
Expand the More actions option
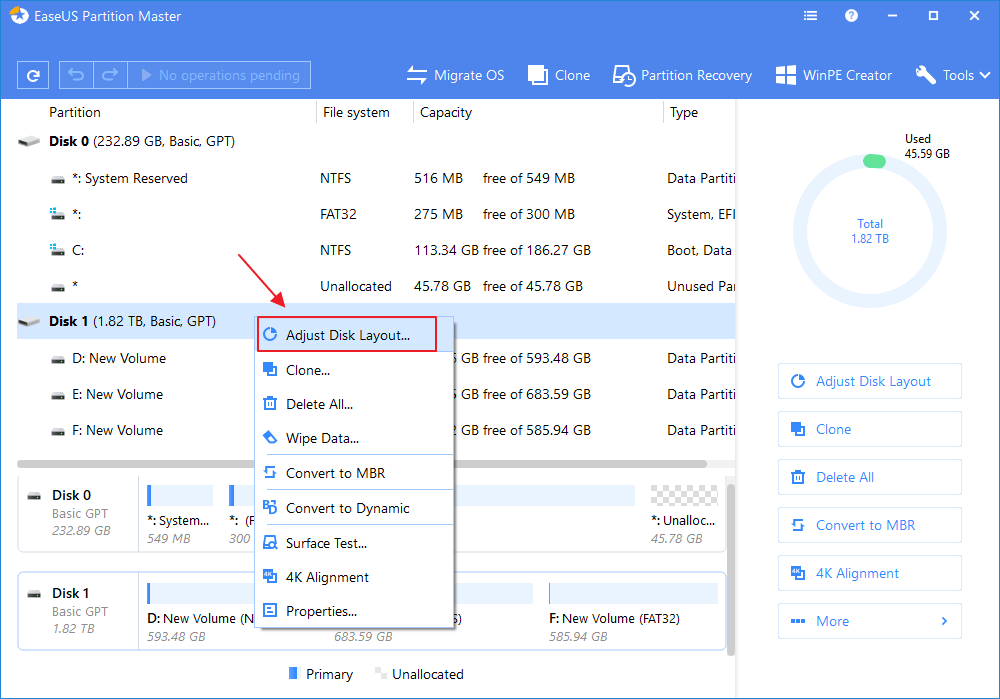click(x=869, y=621)
